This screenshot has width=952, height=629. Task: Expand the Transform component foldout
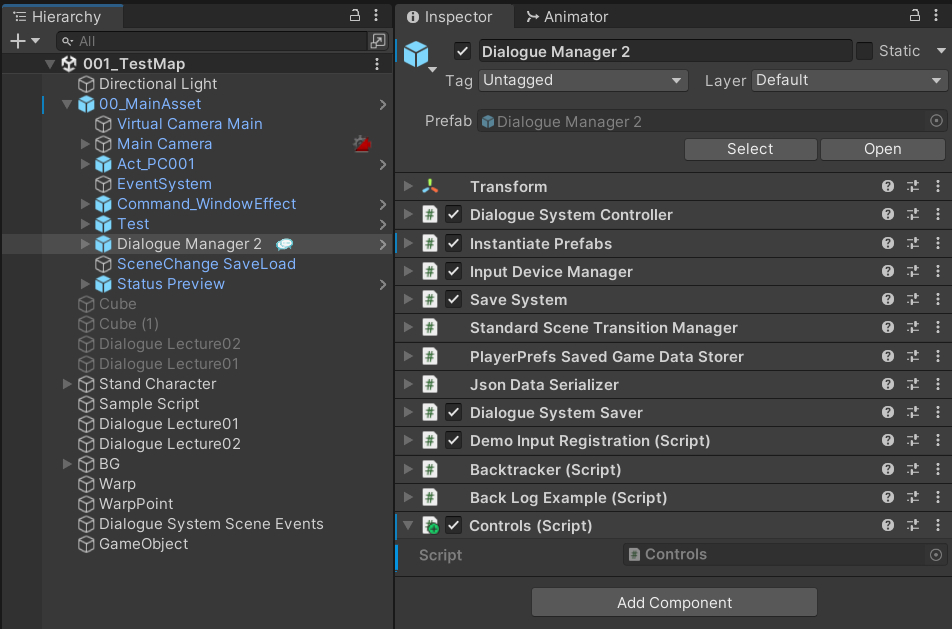409,186
